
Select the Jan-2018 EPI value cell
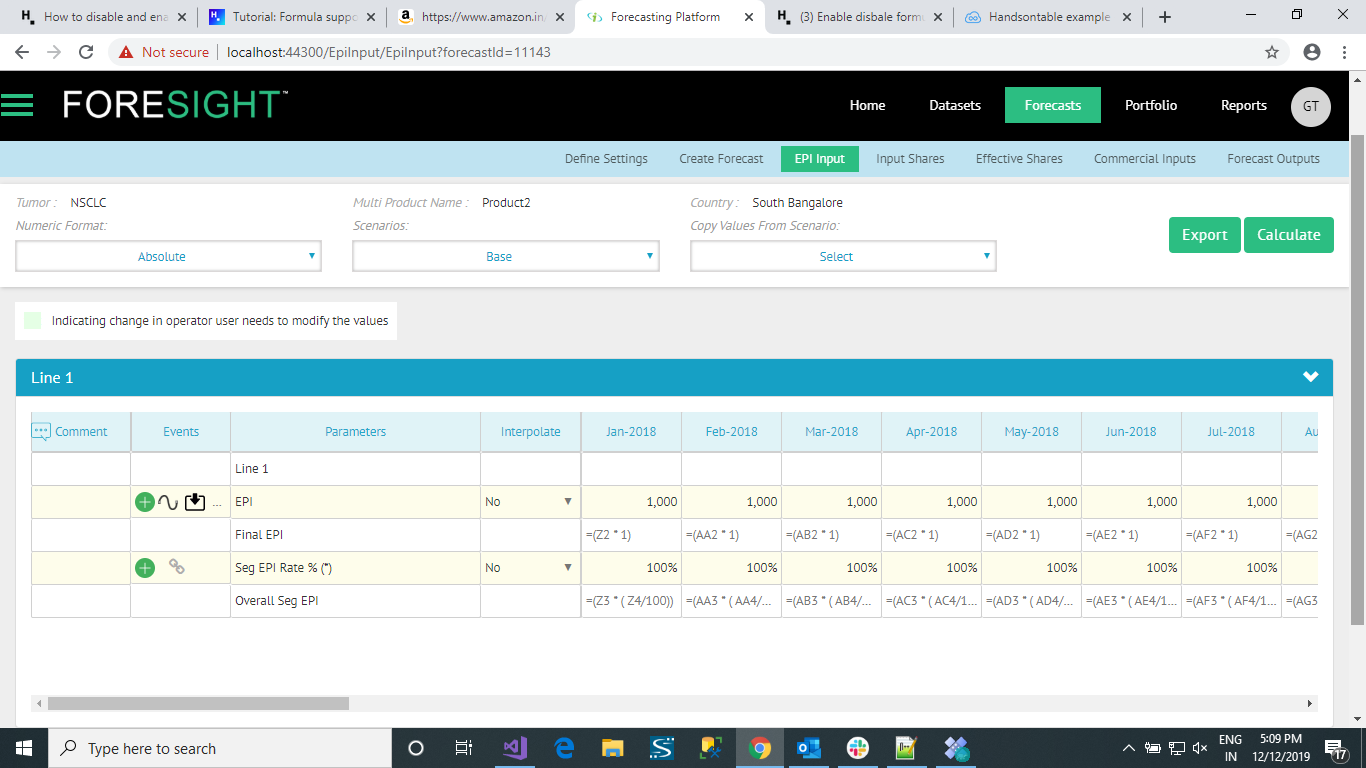point(631,502)
